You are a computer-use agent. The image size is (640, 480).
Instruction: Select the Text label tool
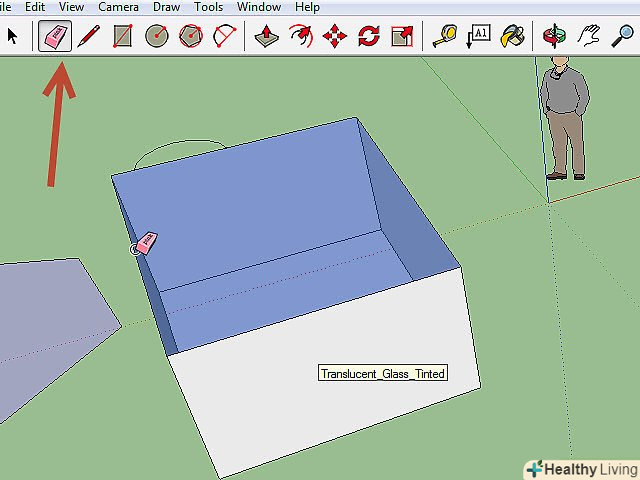(x=478, y=37)
